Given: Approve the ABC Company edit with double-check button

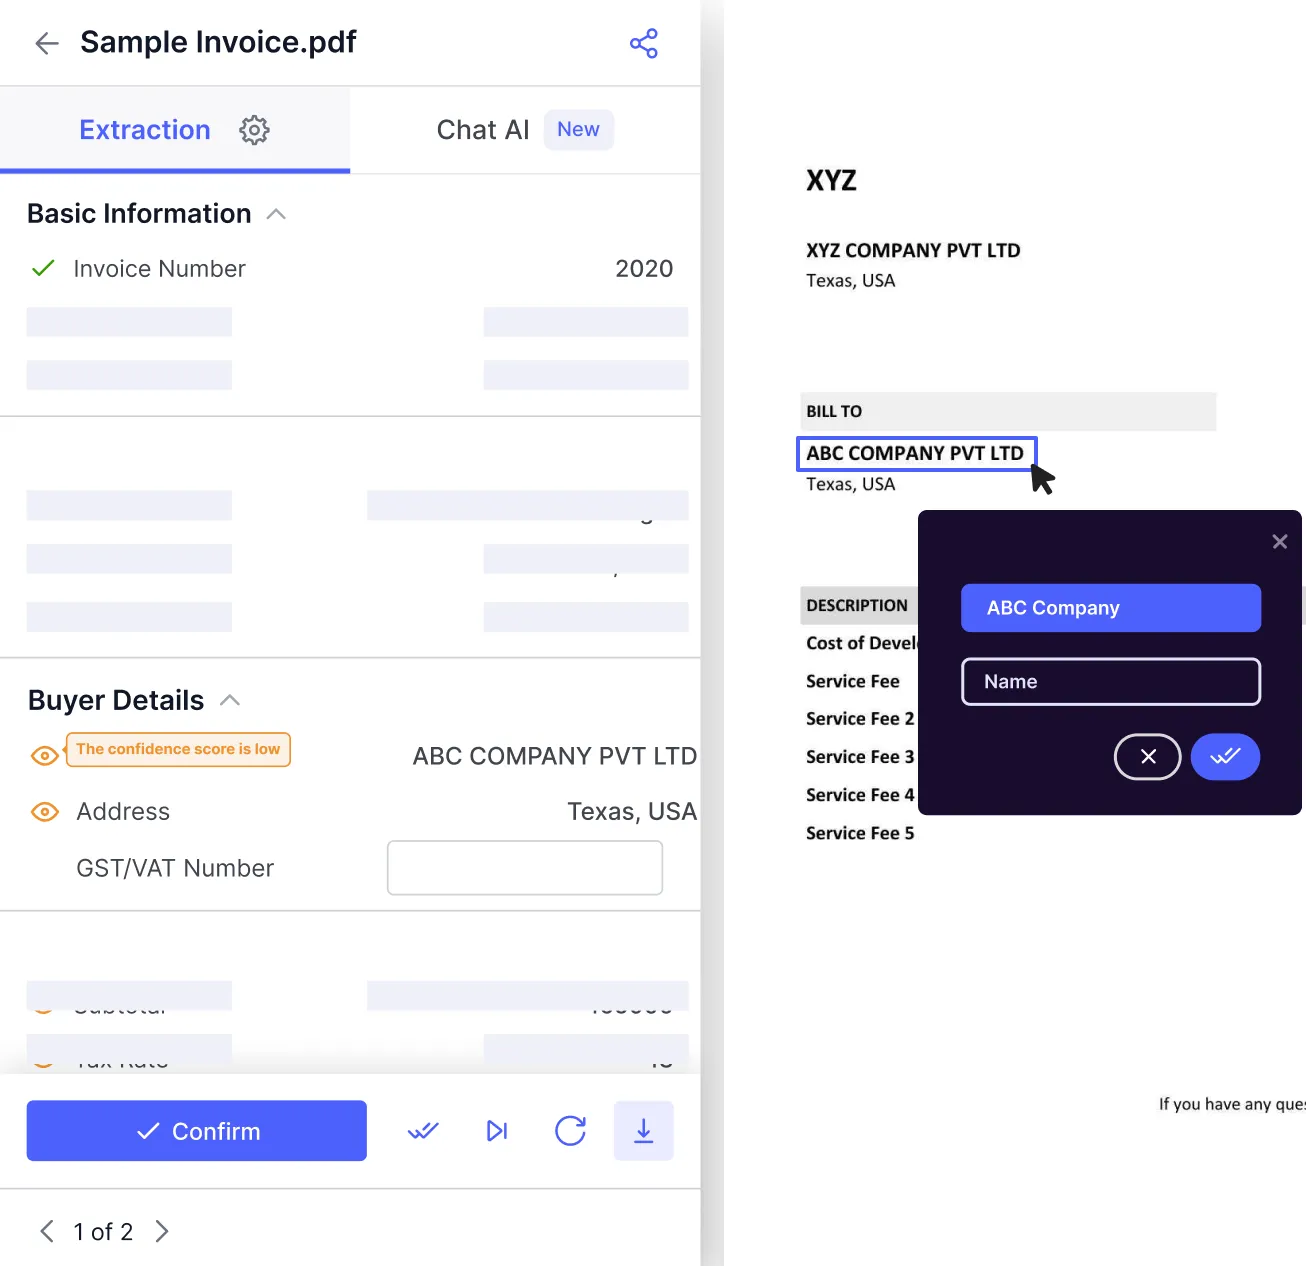Looking at the screenshot, I should (1225, 757).
